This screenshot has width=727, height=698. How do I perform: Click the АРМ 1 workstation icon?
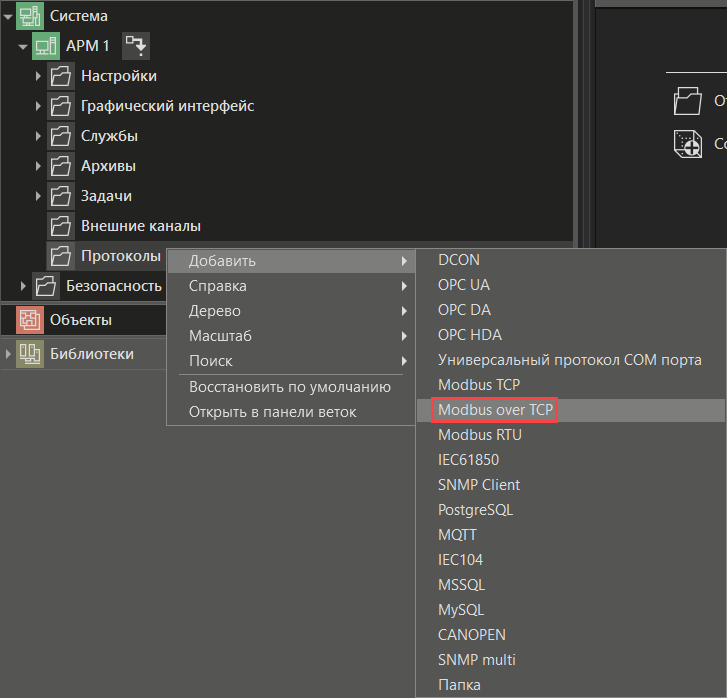click(45, 46)
